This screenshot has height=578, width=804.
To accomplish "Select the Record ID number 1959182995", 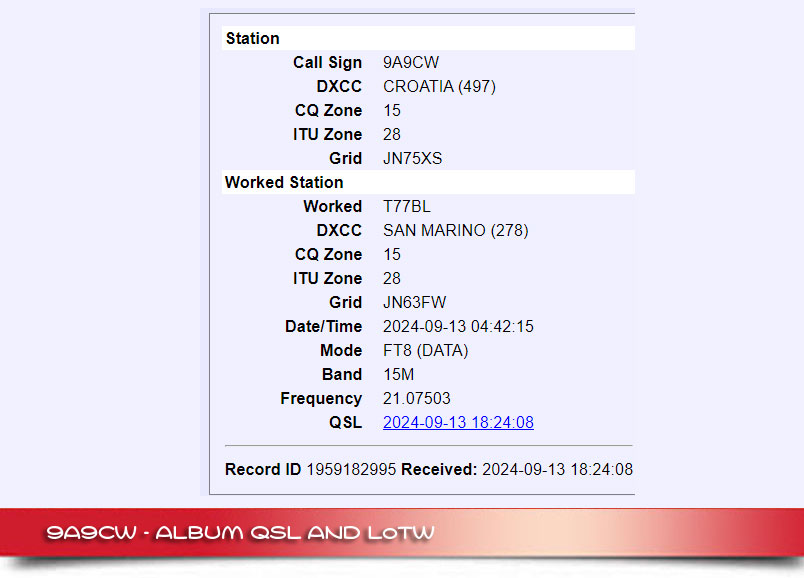I will coord(351,470).
